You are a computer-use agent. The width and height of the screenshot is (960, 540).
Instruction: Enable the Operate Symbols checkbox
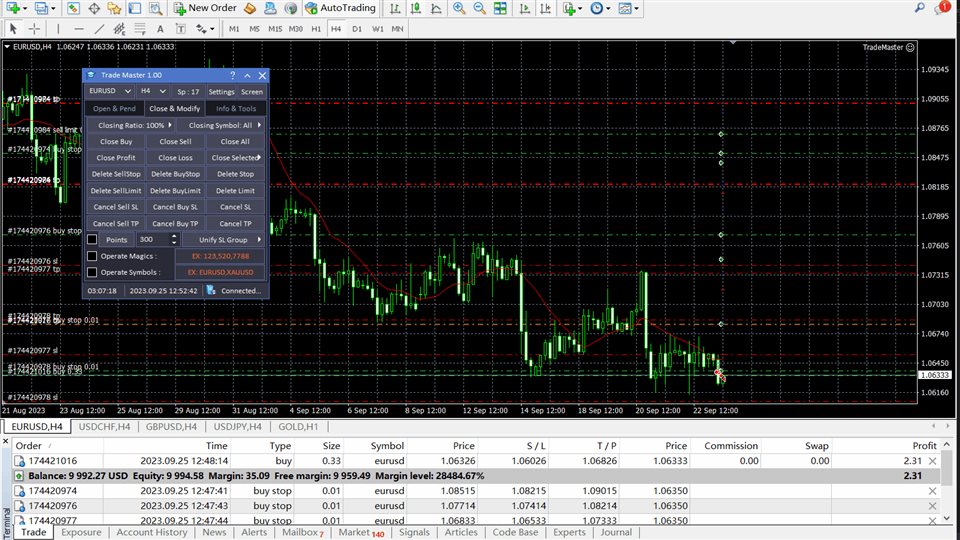(x=92, y=272)
